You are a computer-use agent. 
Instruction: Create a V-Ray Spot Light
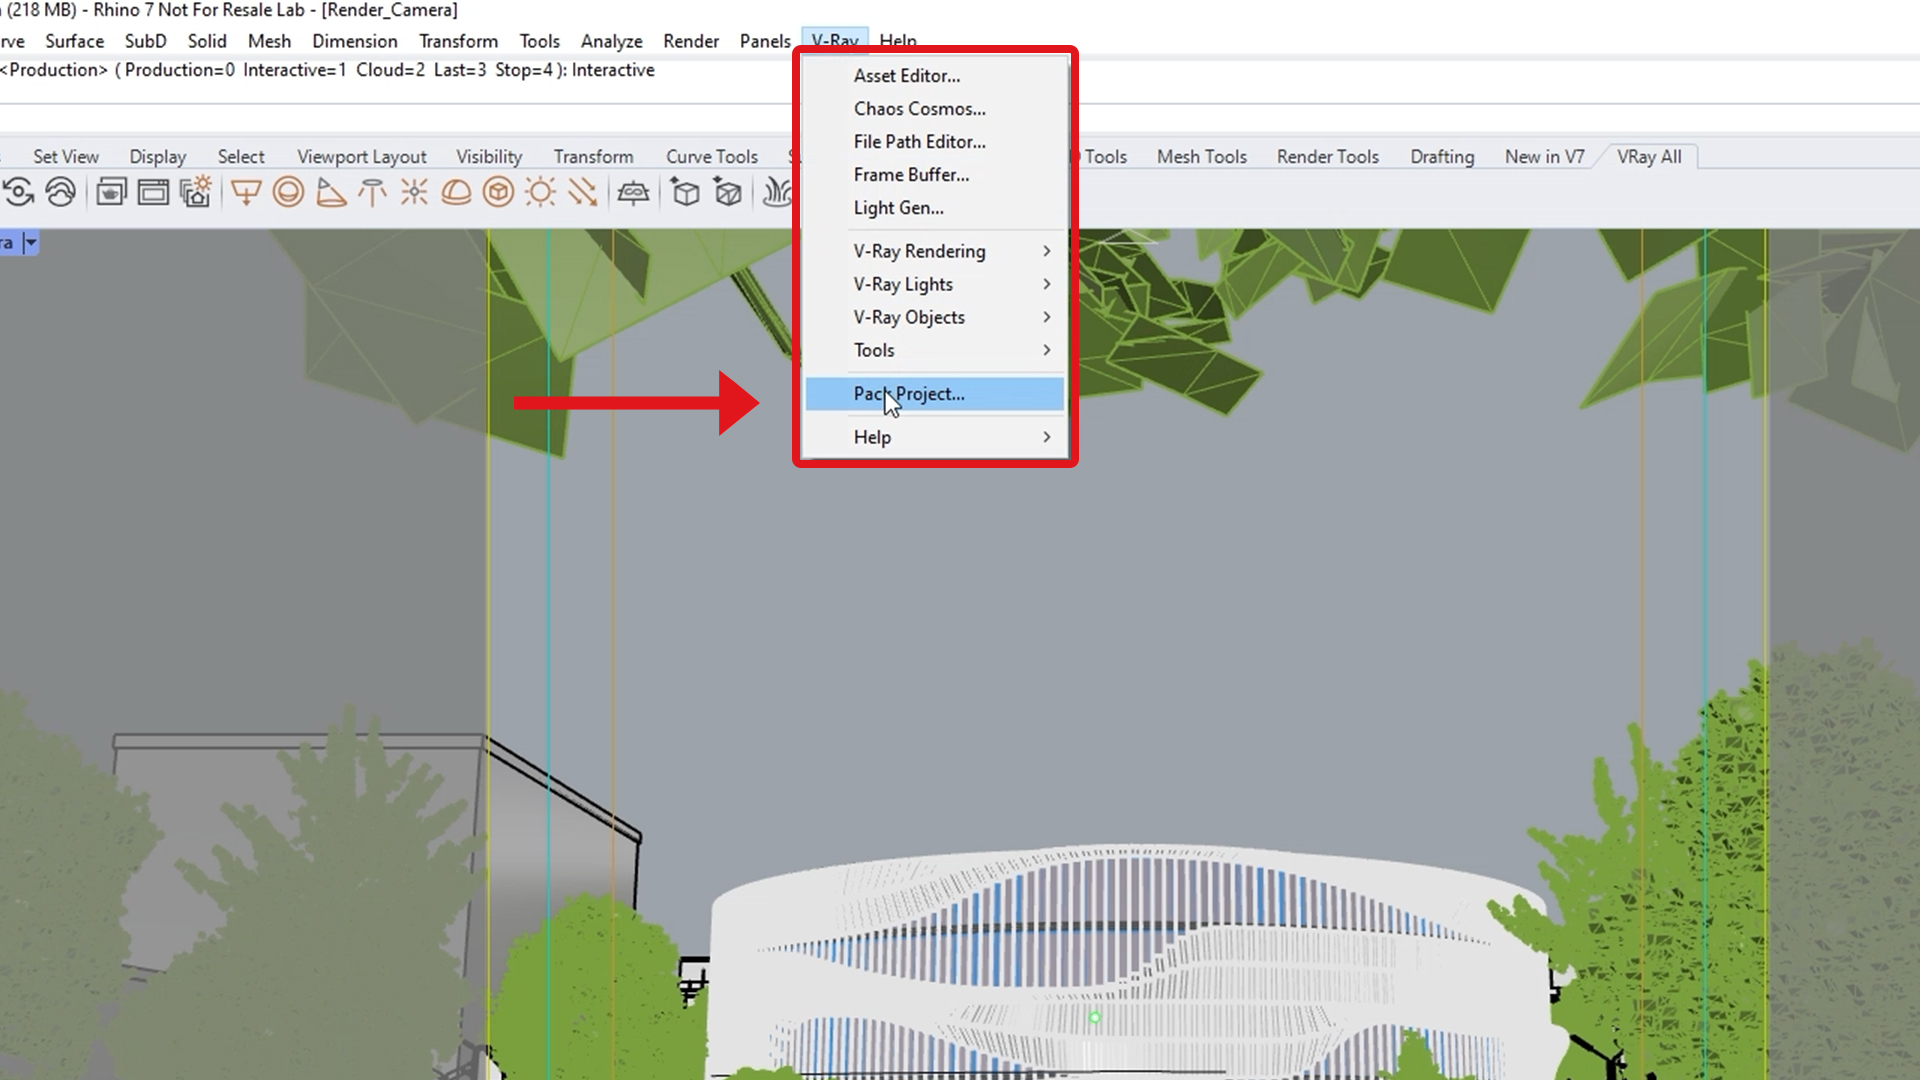(330, 191)
